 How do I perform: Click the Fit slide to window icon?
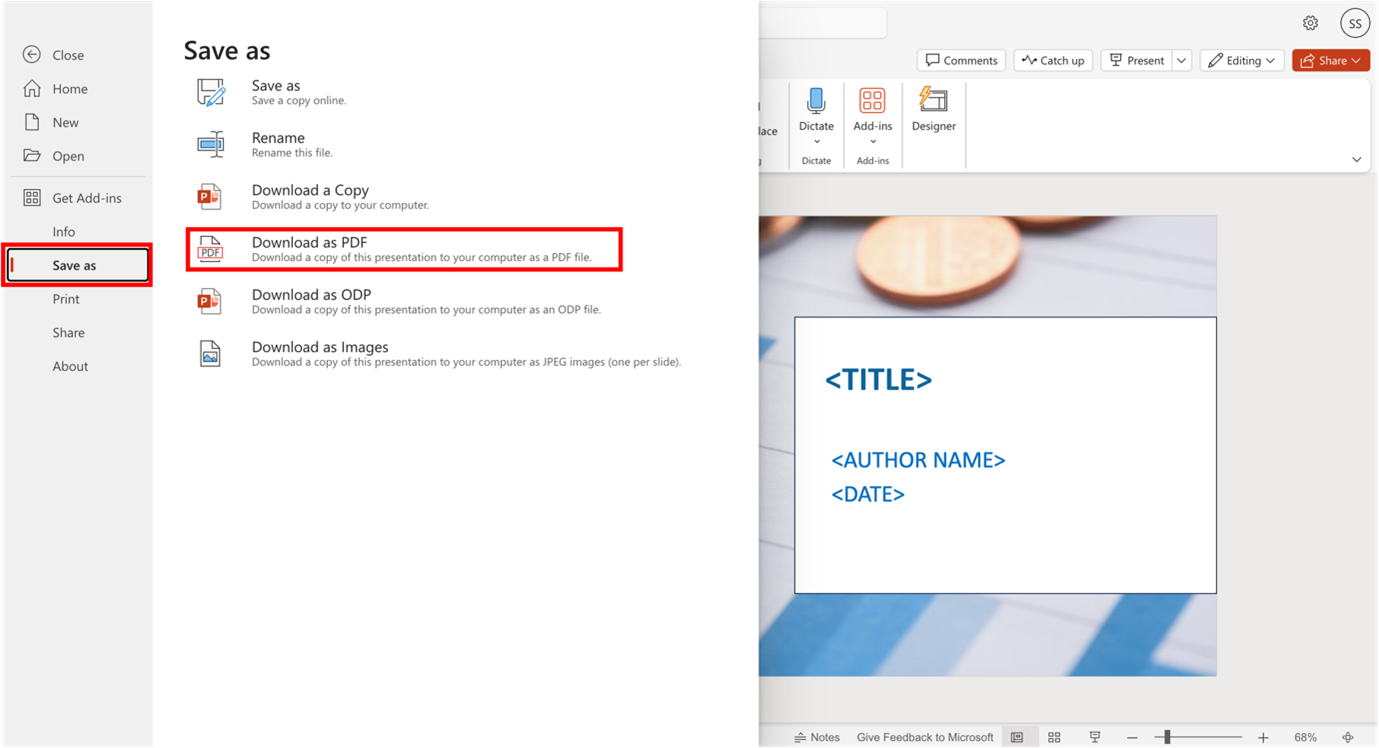pos(1347,737)
